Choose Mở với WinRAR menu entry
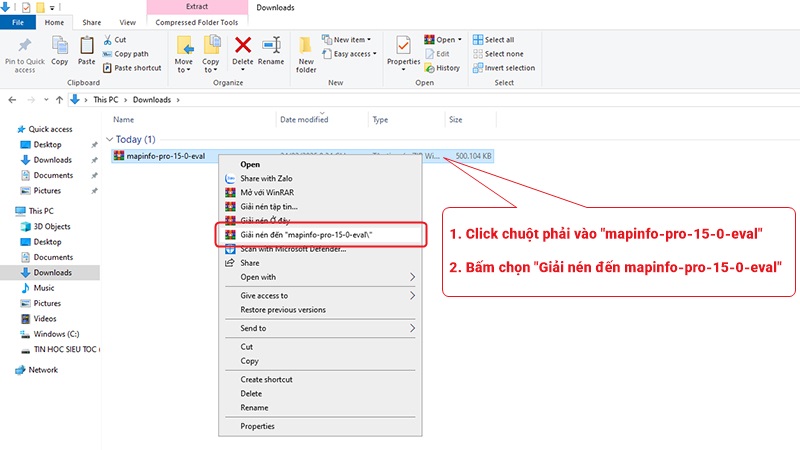The height and width of the screenshot is (450, 800). 320,192
